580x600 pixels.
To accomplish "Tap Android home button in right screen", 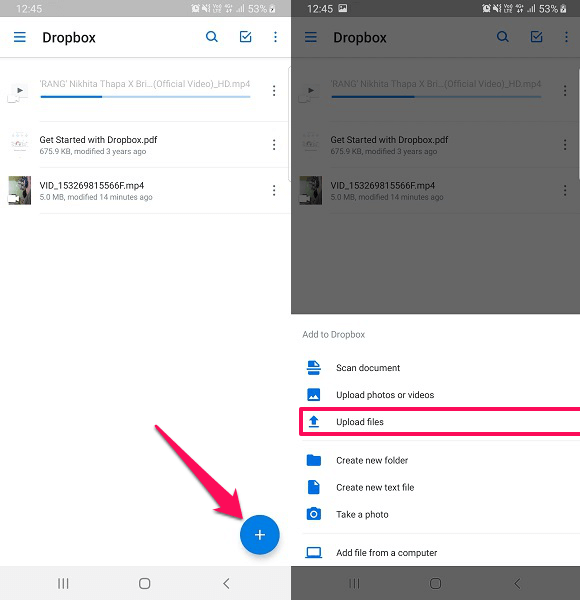I will click(x=435, y=583).
